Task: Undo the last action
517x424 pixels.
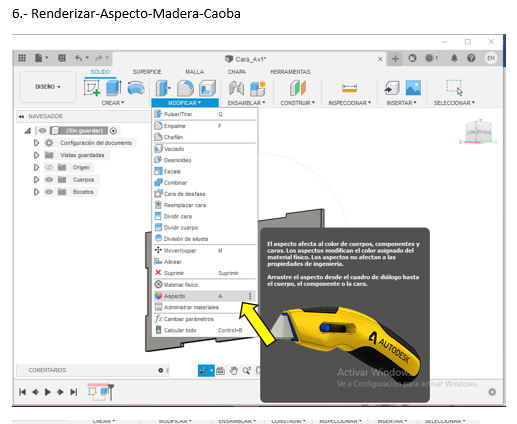Action: [x=79, y=58]
